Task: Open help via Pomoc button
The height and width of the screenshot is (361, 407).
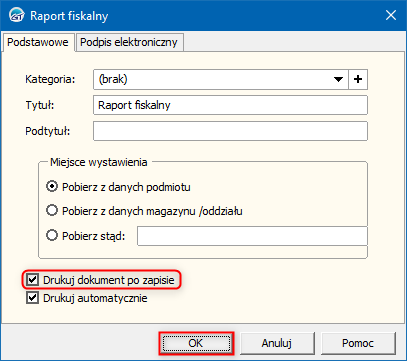Action: click(358, 343)
